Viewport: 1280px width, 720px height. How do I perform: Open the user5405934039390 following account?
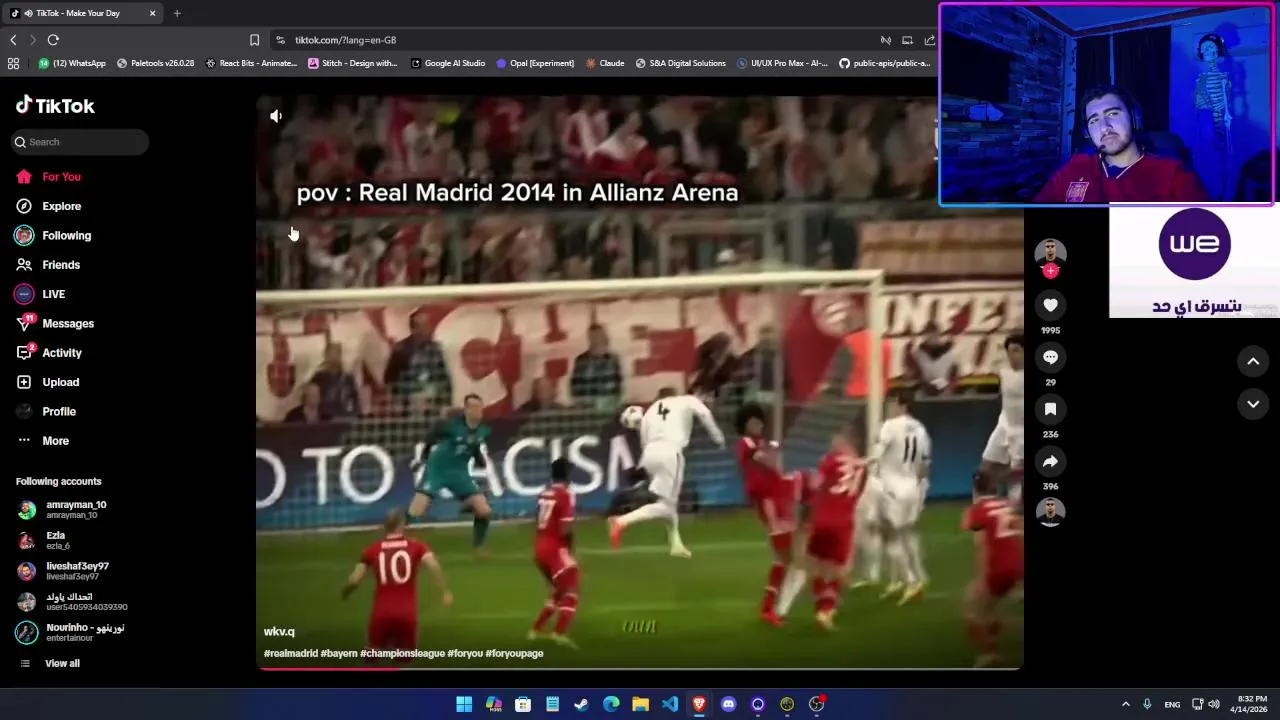[86, 601]
